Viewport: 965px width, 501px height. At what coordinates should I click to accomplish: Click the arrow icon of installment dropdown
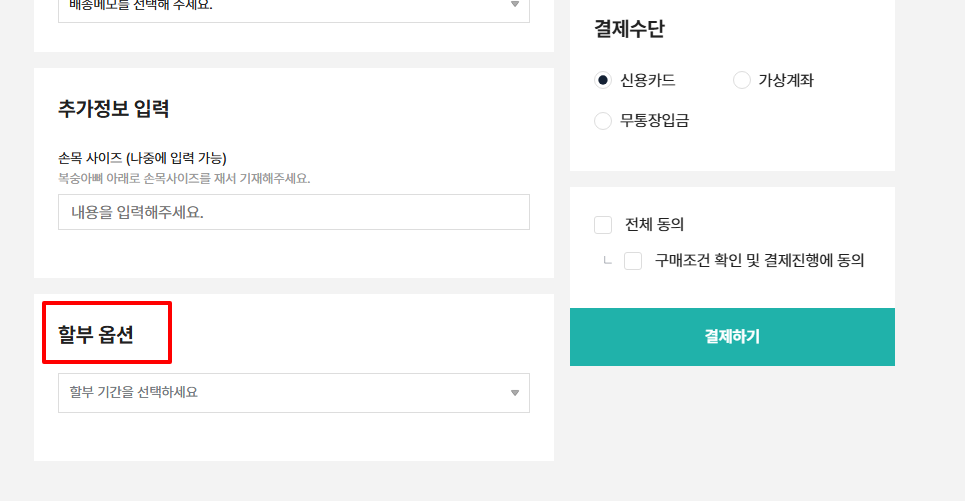point(515,393)
